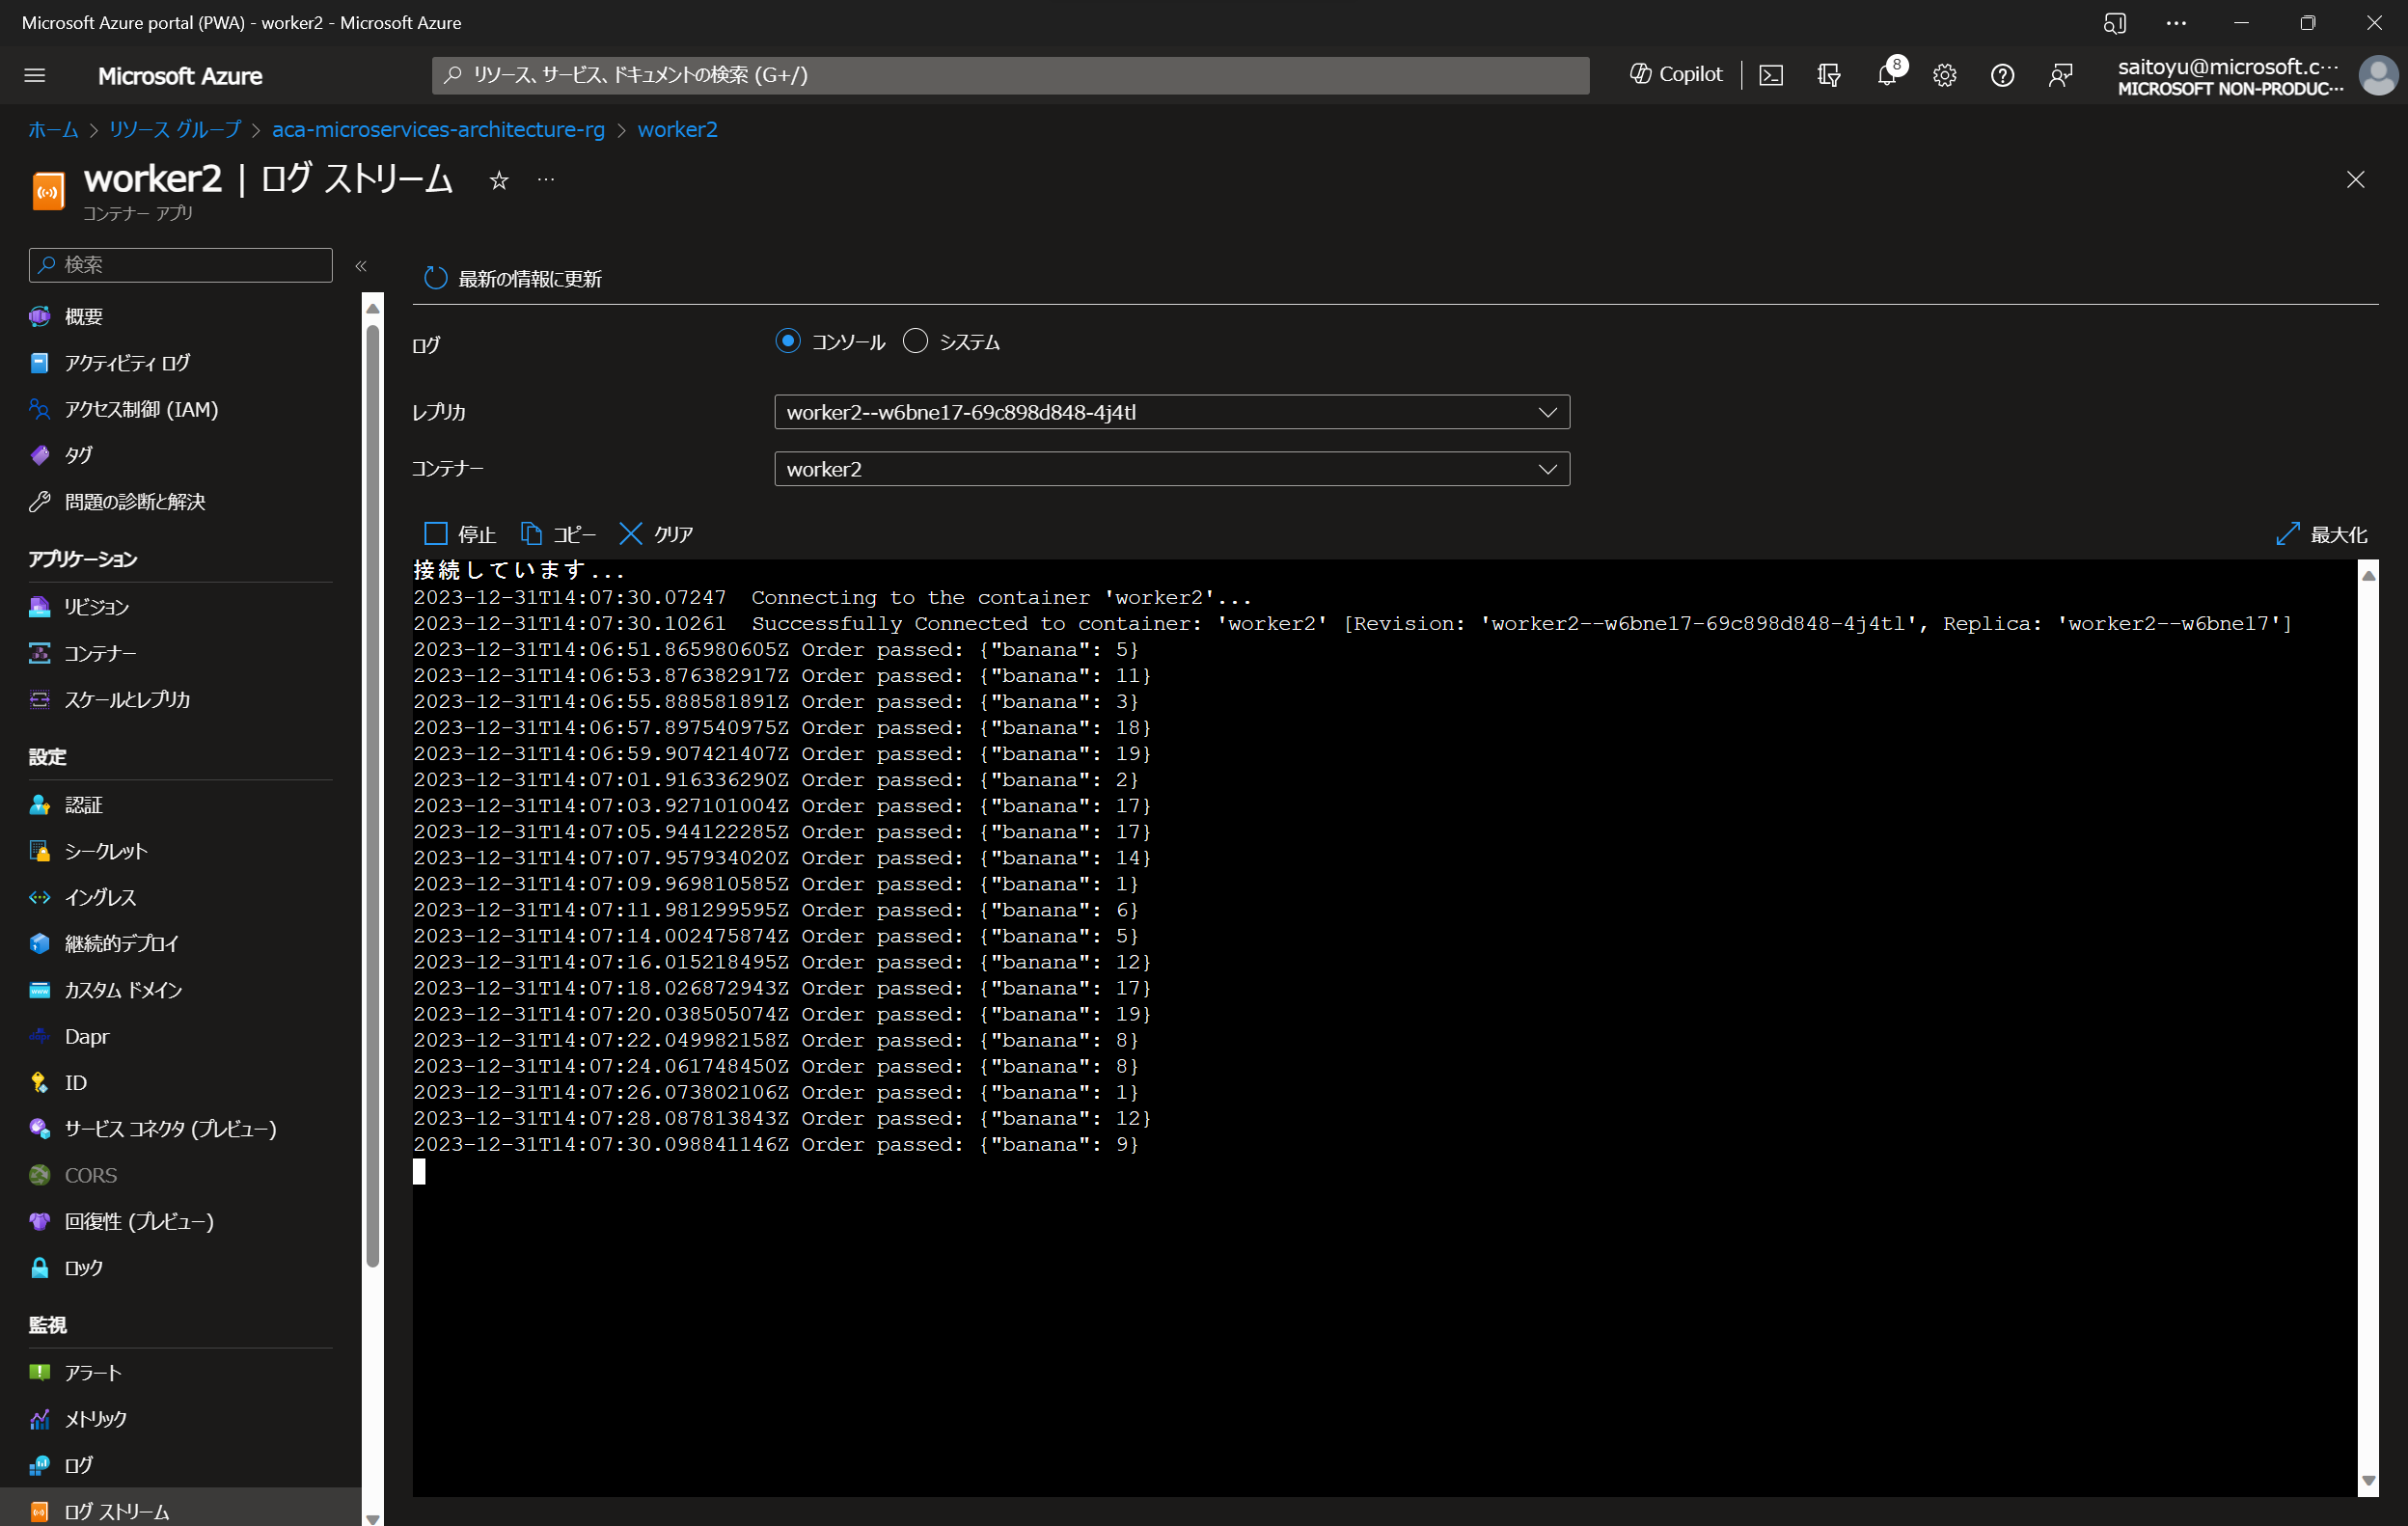Open the notifications bell icon
The height and width of the screenshot is (1526, 2408).
click(x=1886, y=75)
